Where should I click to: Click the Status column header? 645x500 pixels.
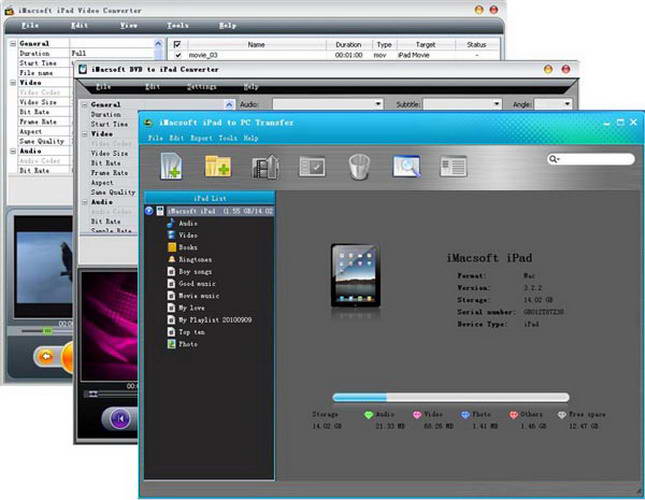[x=477, y=44]
